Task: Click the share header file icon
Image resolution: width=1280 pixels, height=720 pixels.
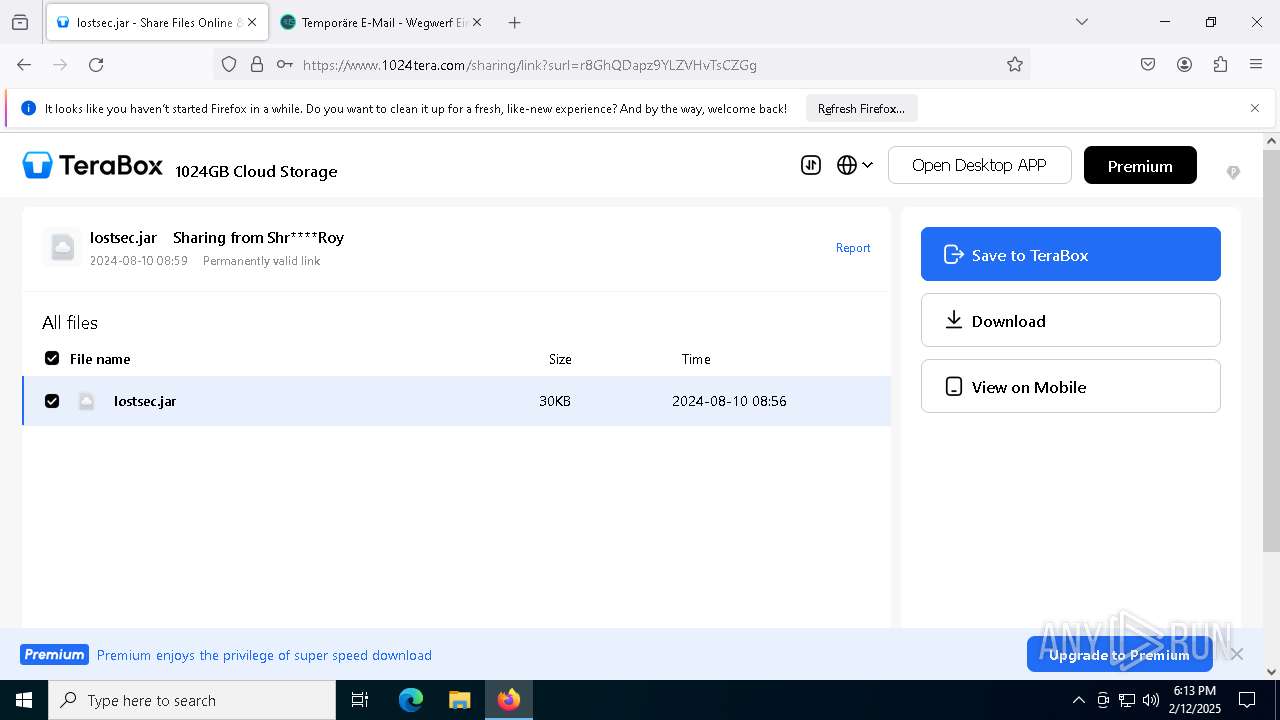Action: pos(62,247)
